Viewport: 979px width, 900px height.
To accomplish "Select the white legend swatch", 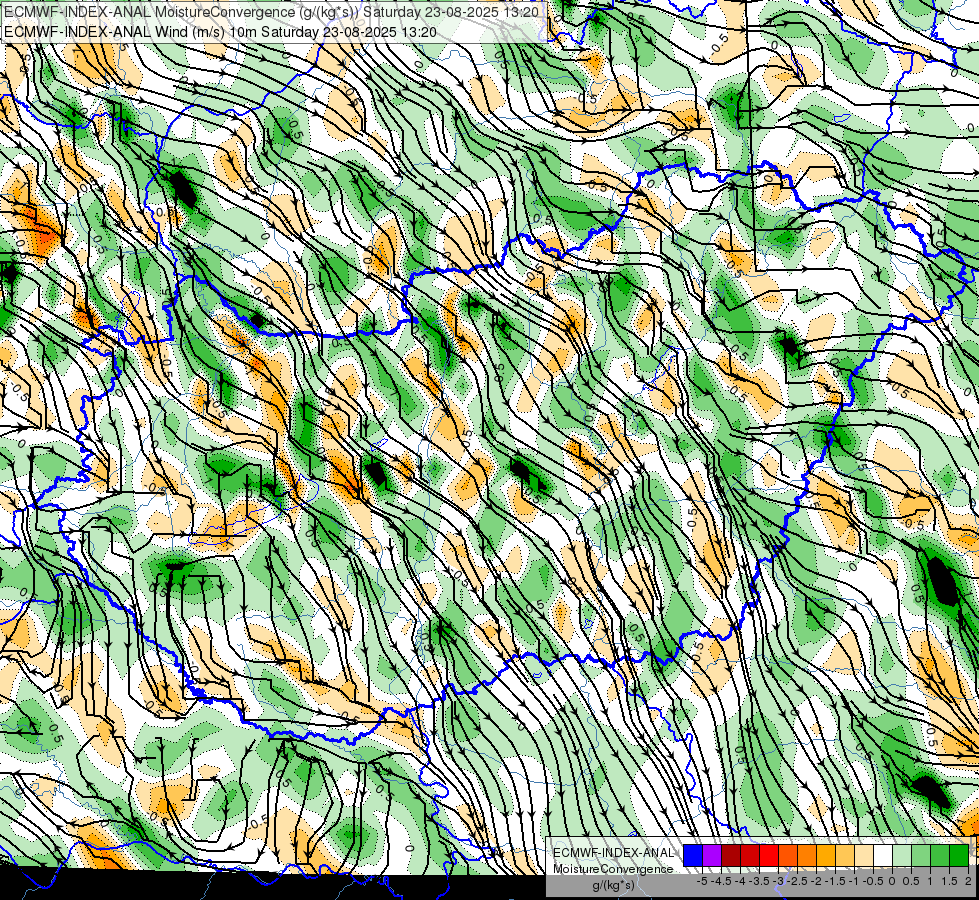I will 883,855.
